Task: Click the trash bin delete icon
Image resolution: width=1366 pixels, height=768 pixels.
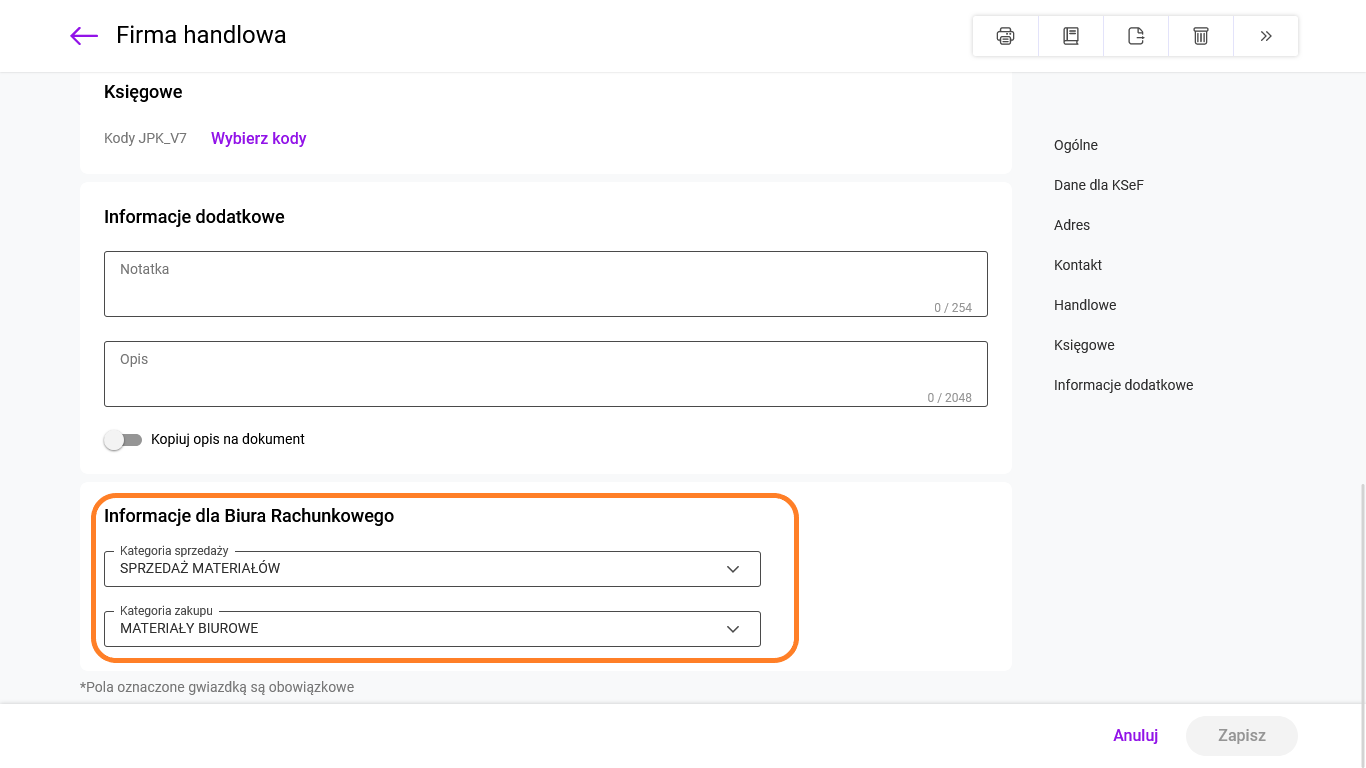Action: 1201,36
